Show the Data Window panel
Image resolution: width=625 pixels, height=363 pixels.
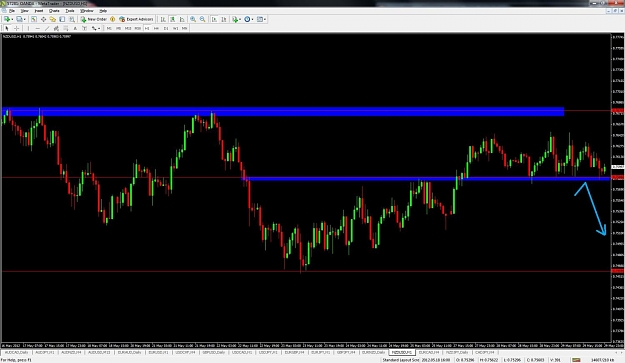(x=43, y=19)
